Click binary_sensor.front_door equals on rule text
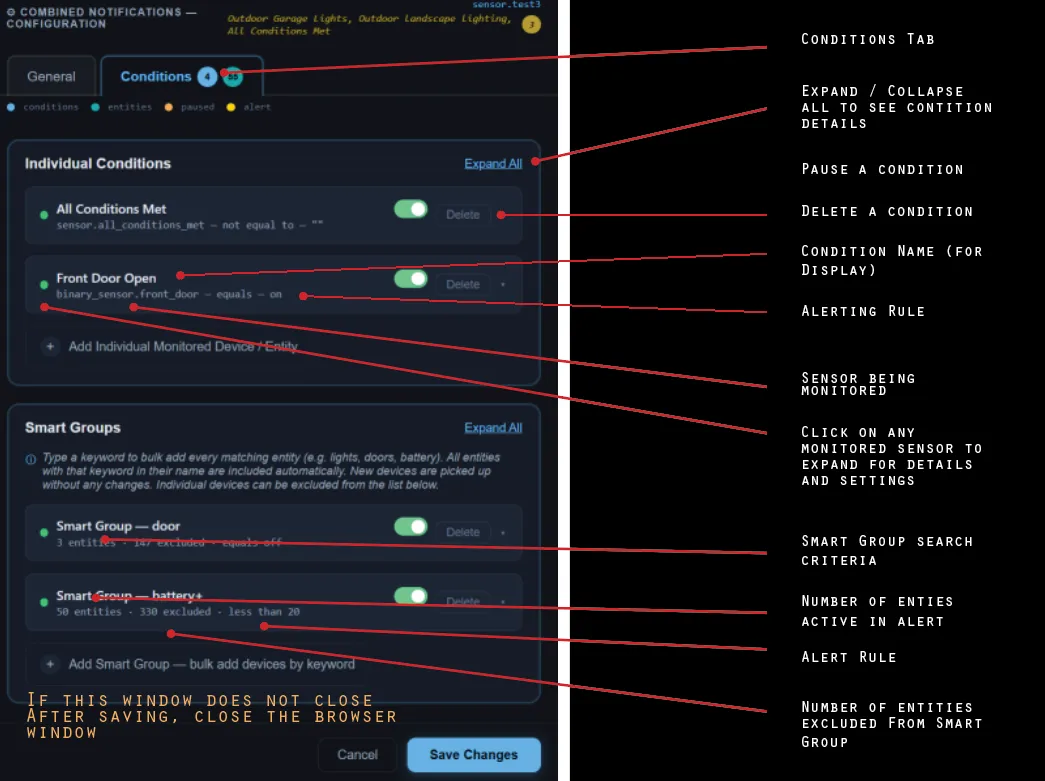The width and height of the screenshot is (1045, 781). 169,295
